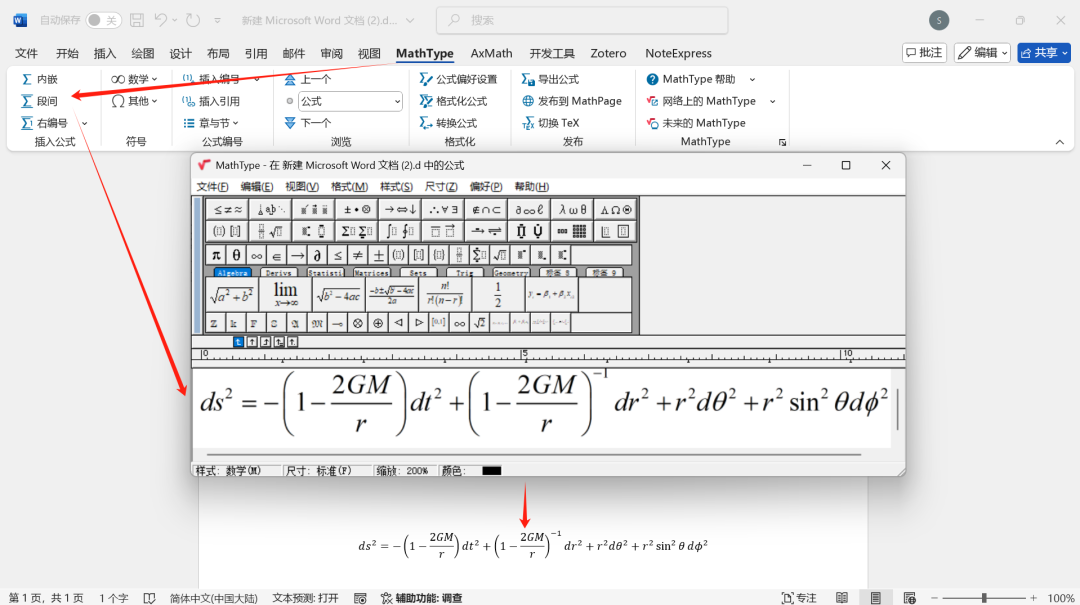The width and height of the screenshot is (1080, 605).
Task: Switch to the AxMath ribbon tab
Action: [x=491, y=53]
